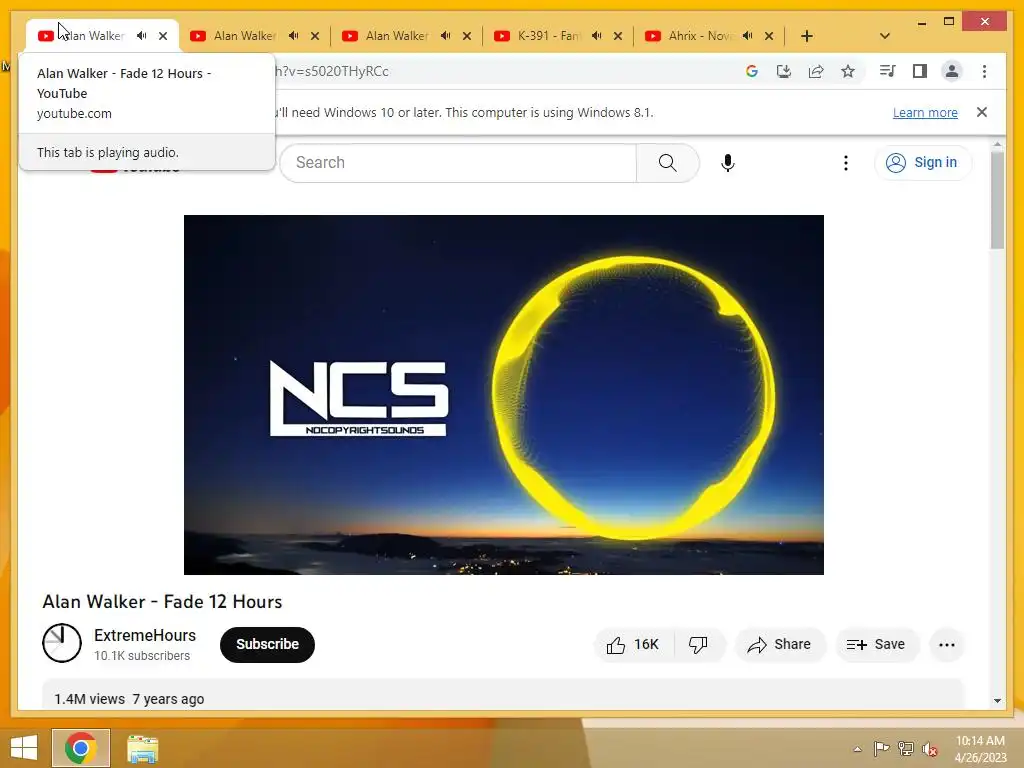Open more actions ellipsis under video
The image size is (1024, 768).
click(947, 645)
